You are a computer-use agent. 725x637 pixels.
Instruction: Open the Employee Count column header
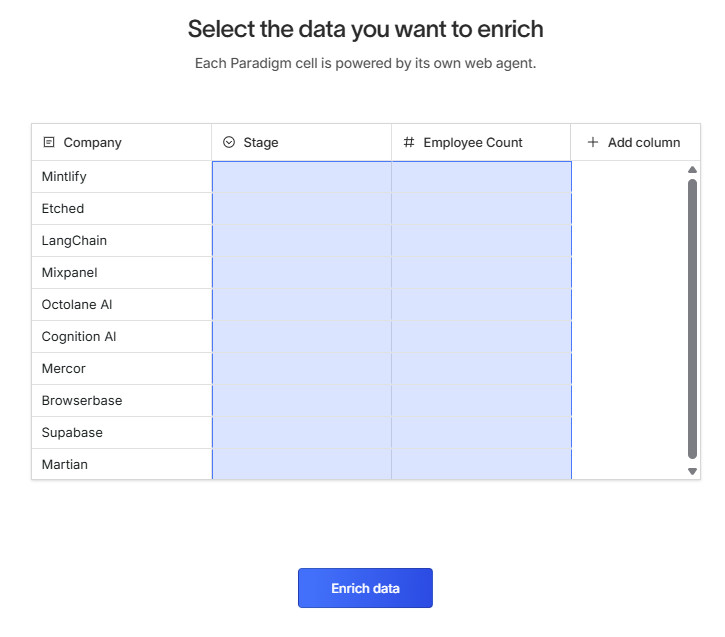click(x=481, y=142)
